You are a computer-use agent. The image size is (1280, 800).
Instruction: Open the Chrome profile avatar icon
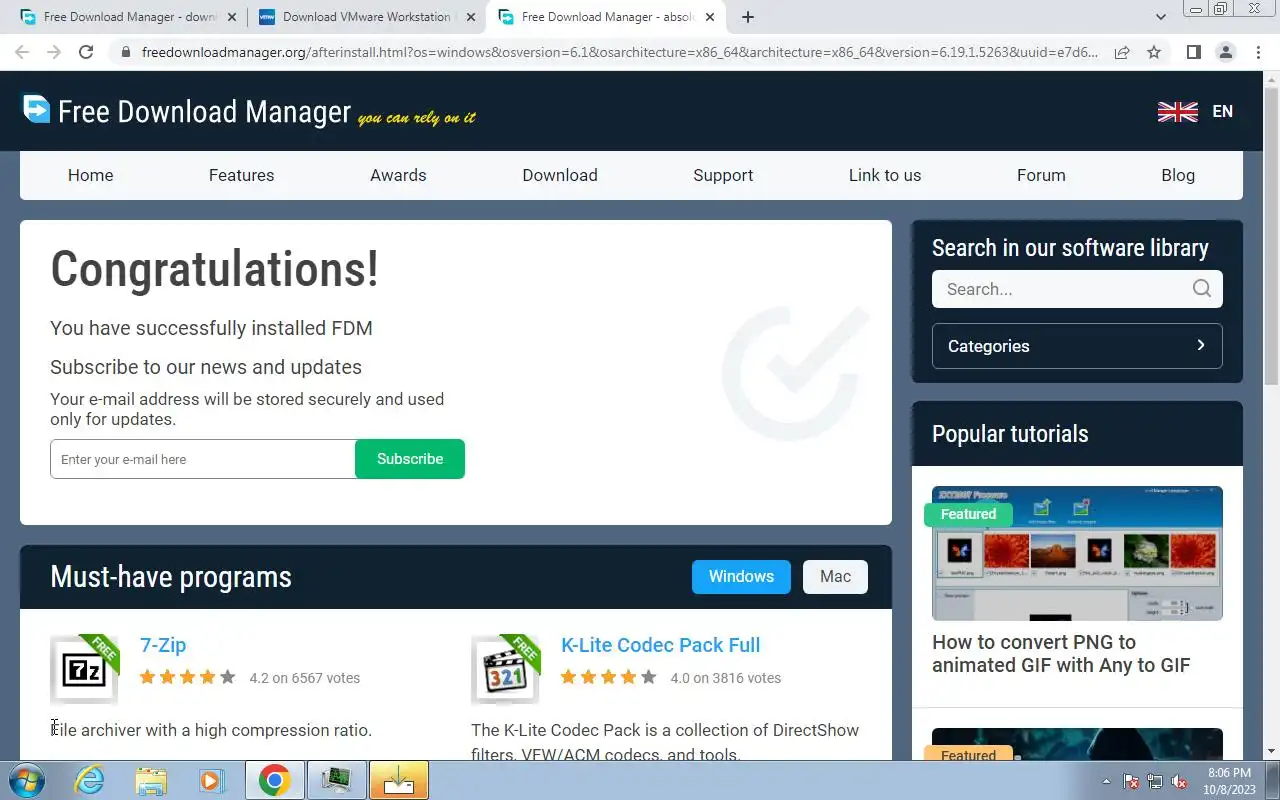pyautogui.click(x=1225, y=52)
